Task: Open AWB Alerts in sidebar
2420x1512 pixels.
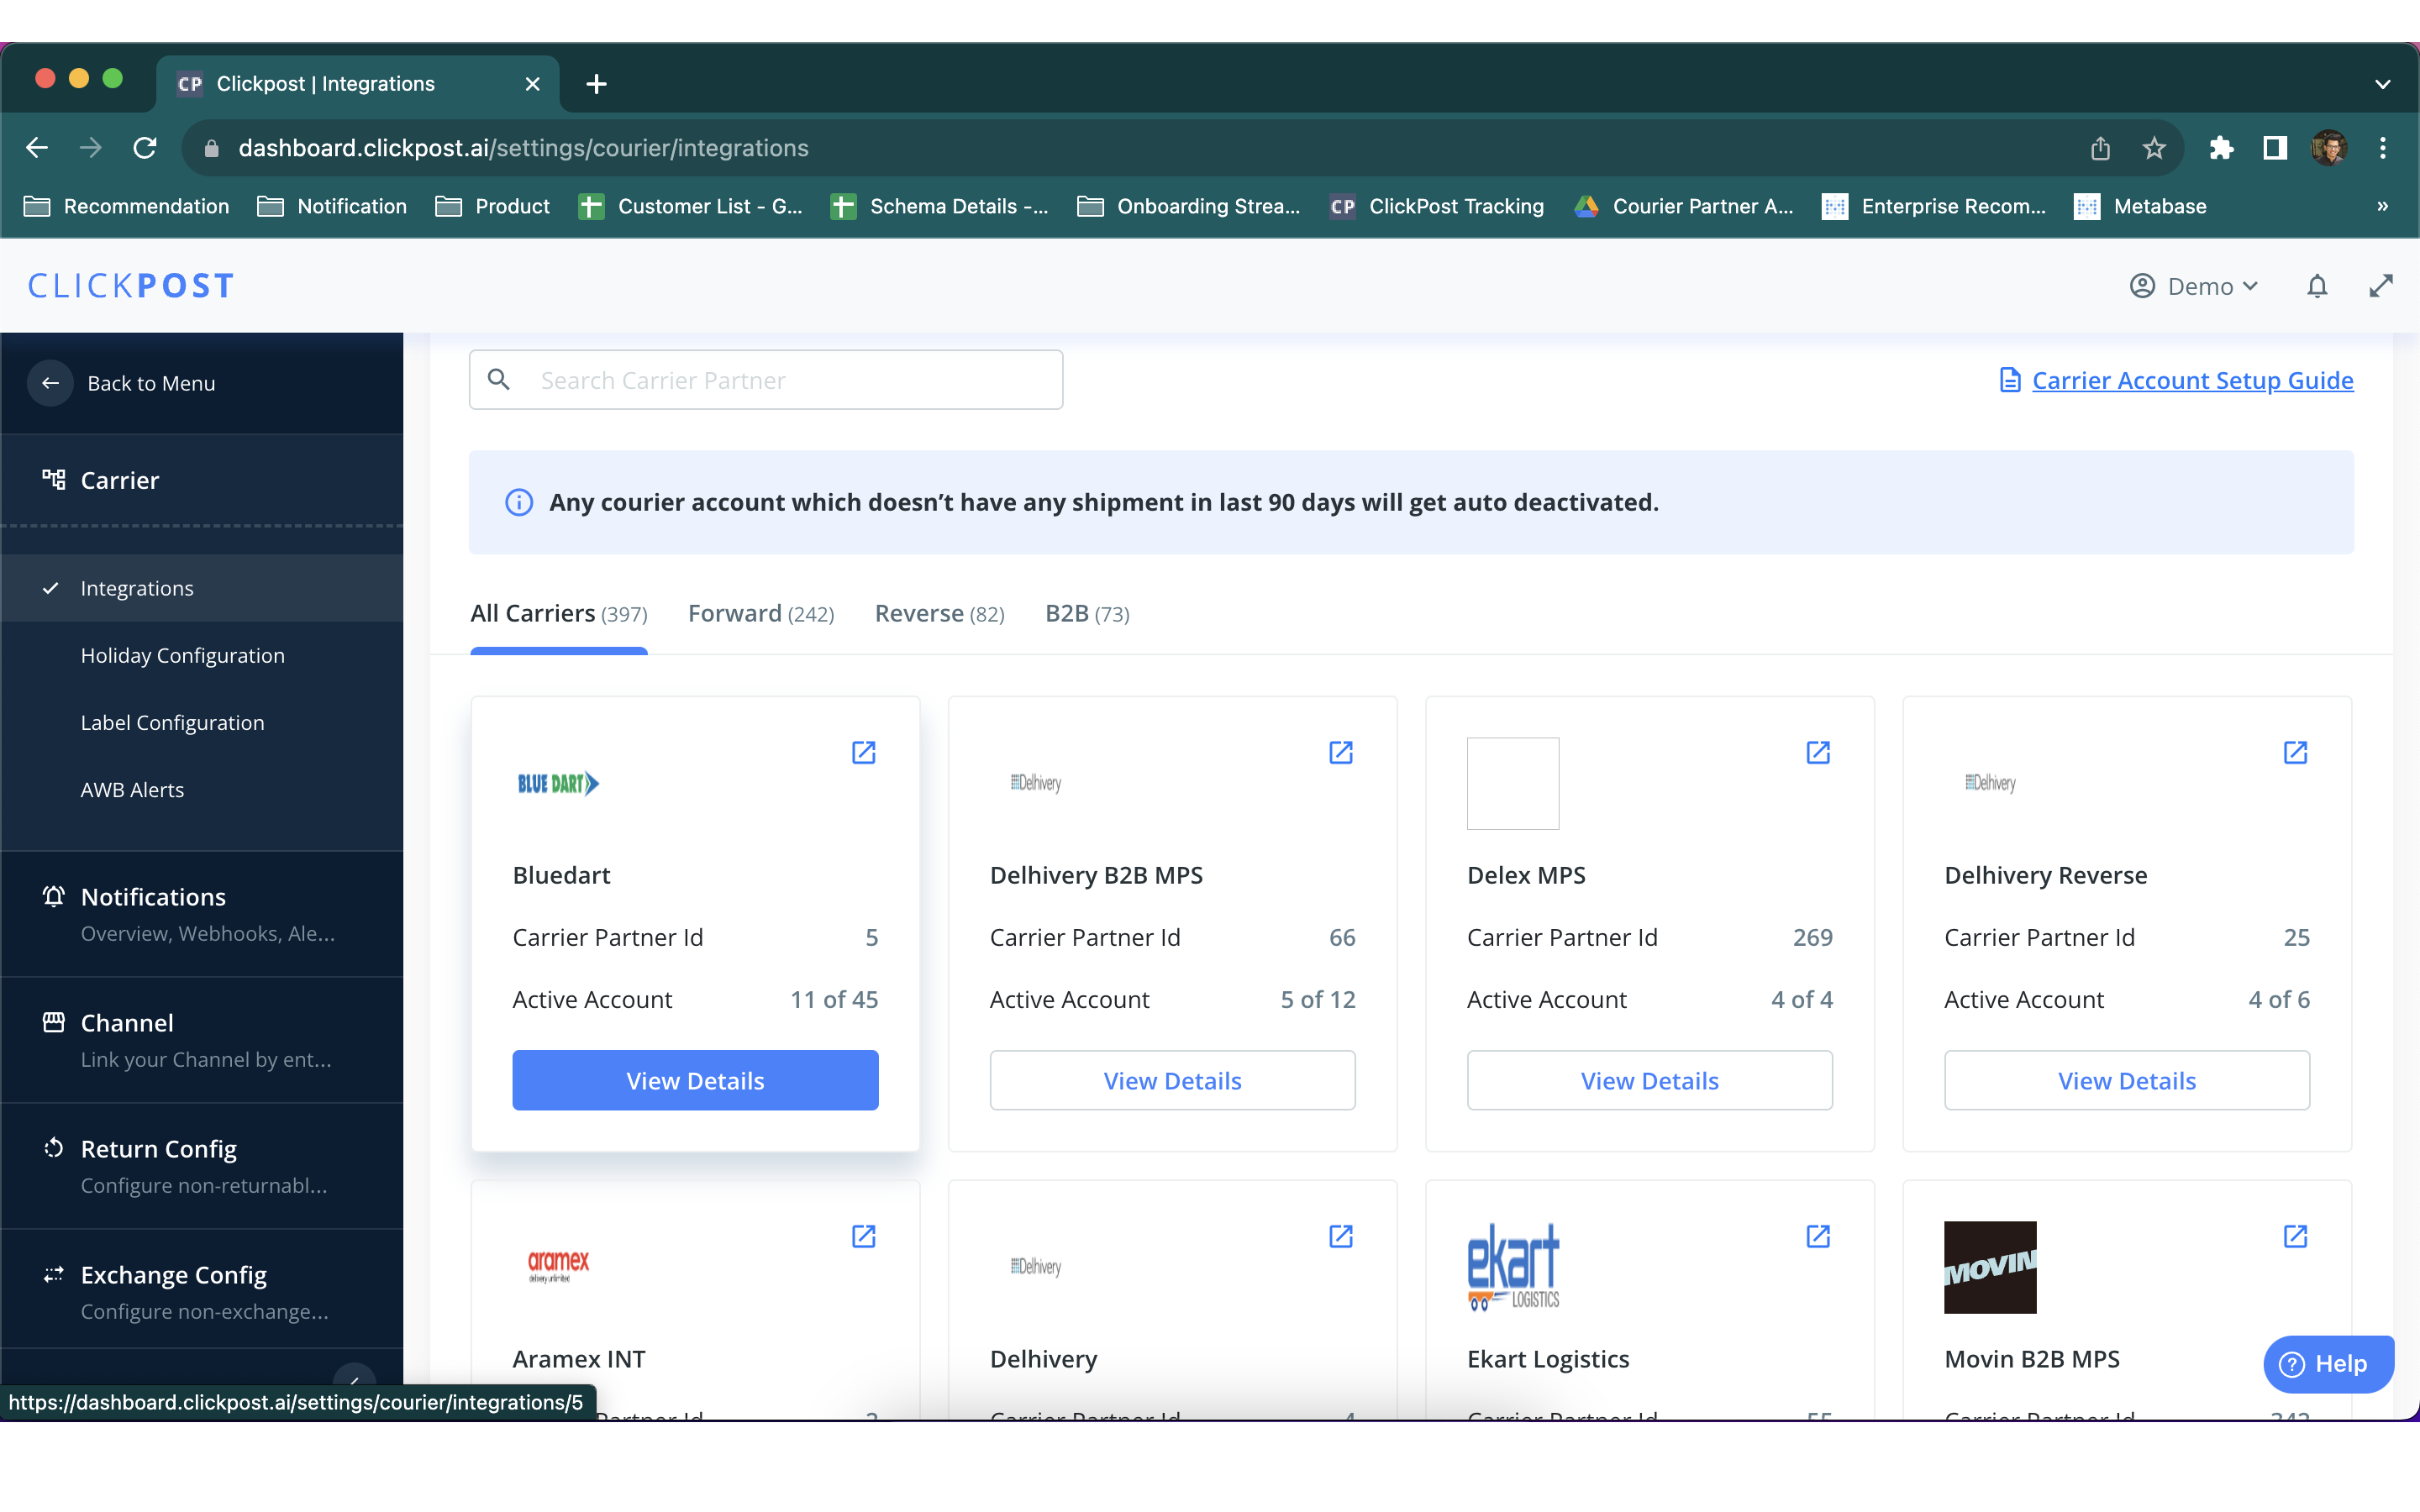Action: [x=202, y=789]
